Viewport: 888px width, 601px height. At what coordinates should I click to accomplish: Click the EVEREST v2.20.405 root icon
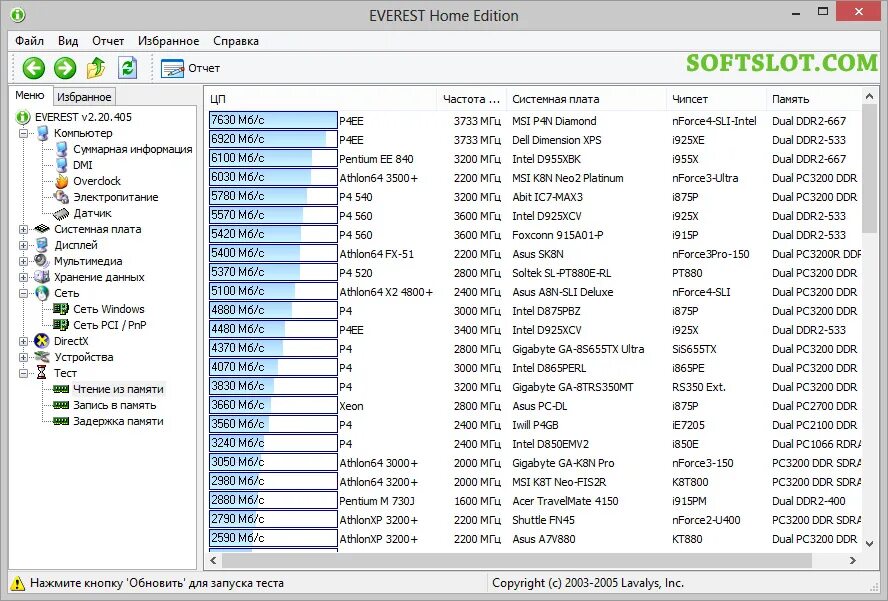pos(23,117)
